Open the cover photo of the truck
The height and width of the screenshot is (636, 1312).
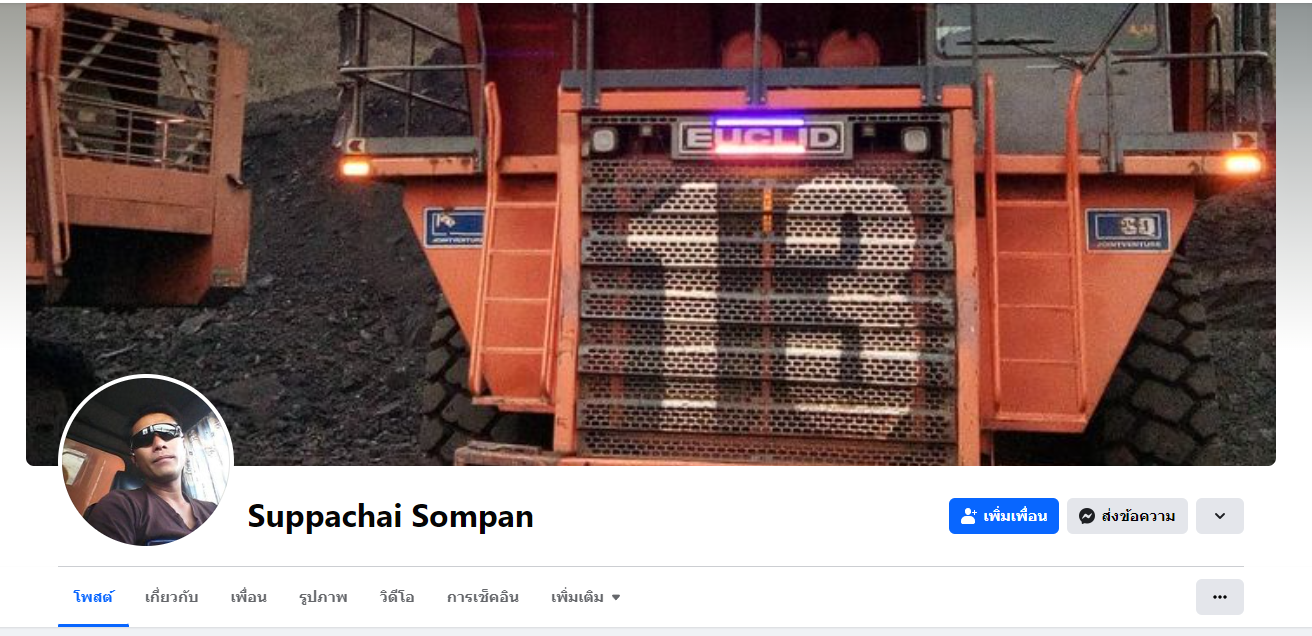point(651,234)
